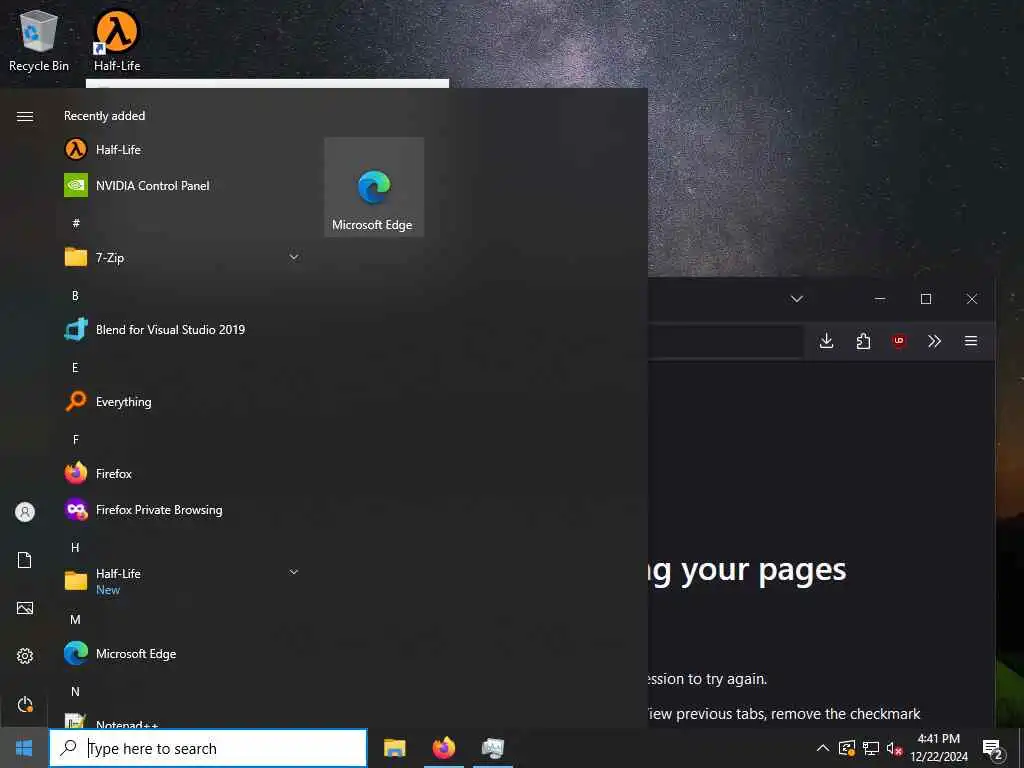Open the clock and date flyout

(939, 748)
